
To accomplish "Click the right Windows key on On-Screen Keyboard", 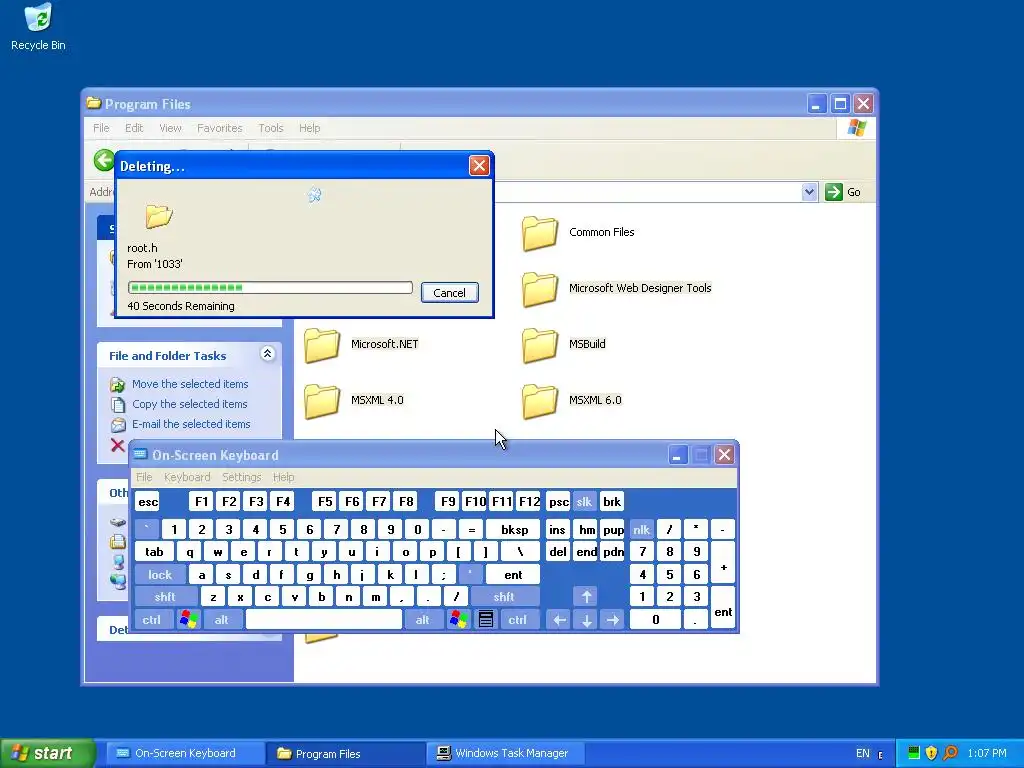I will tap(458, 620).
